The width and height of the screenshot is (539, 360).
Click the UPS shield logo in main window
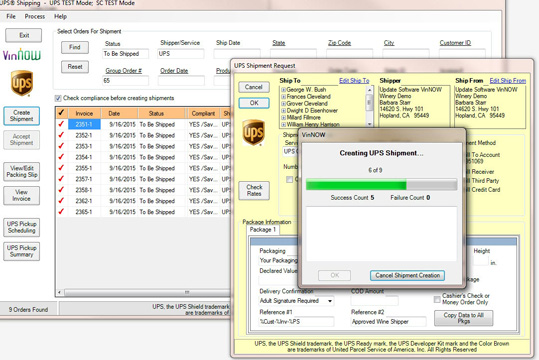coord(22,83)
